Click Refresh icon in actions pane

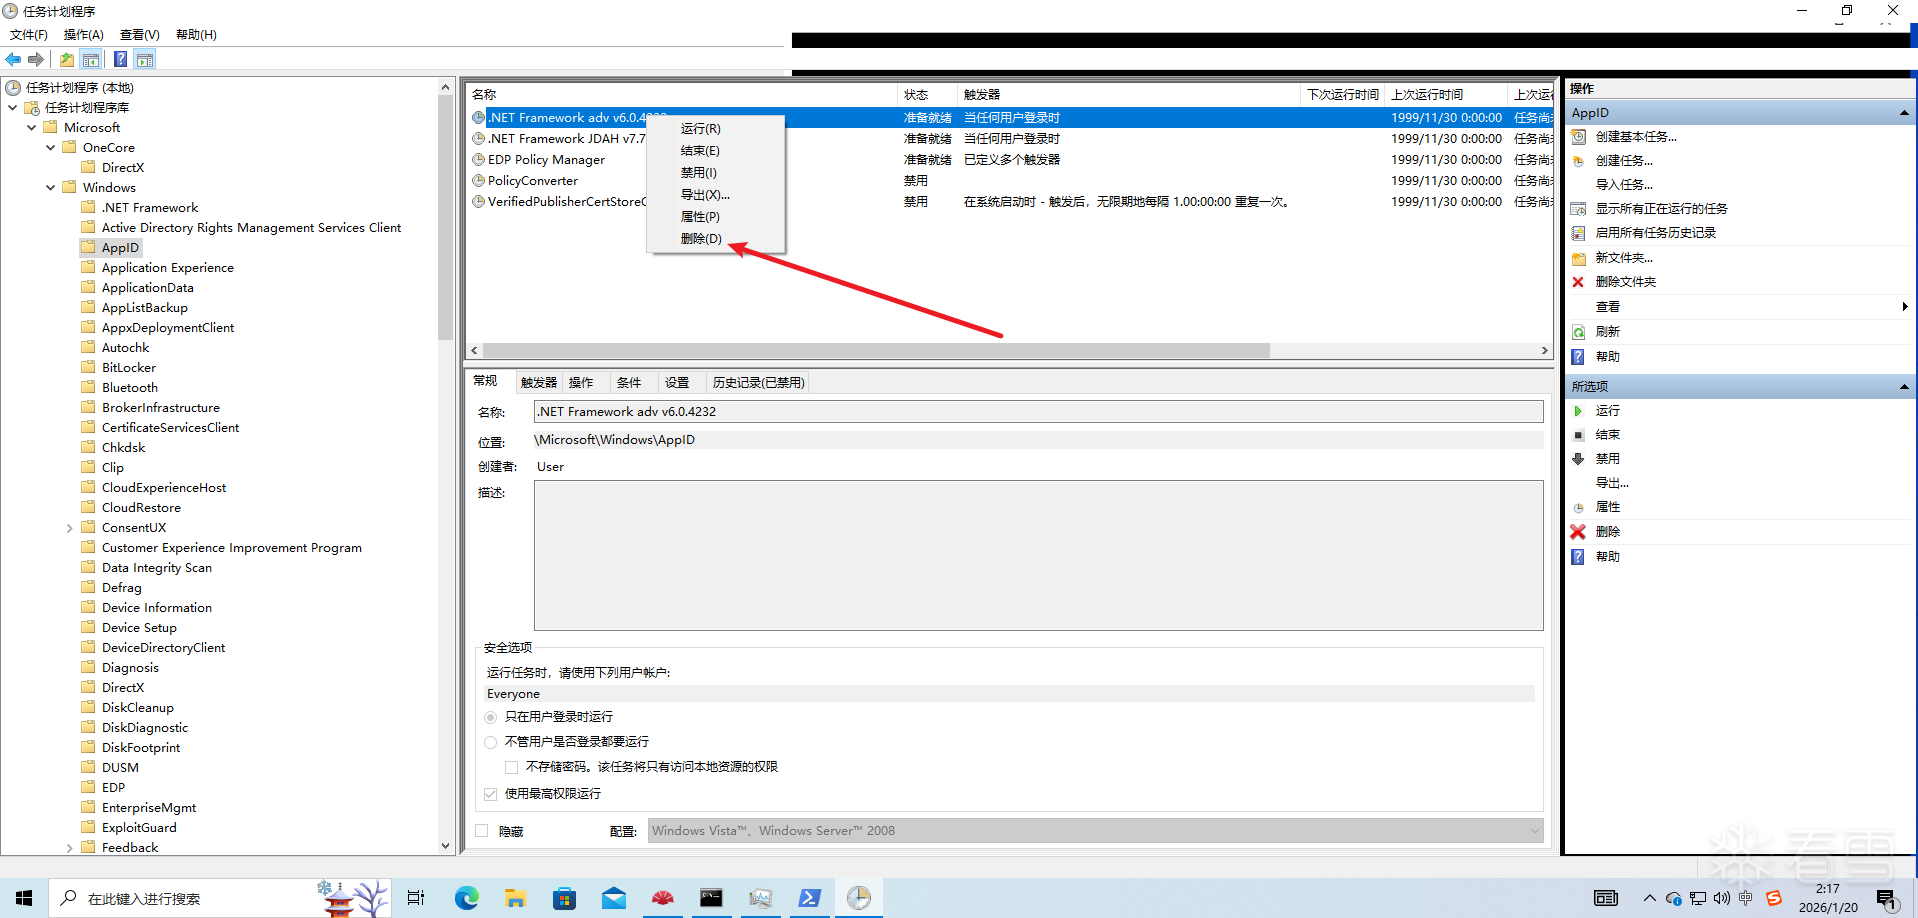[1578, 332]
